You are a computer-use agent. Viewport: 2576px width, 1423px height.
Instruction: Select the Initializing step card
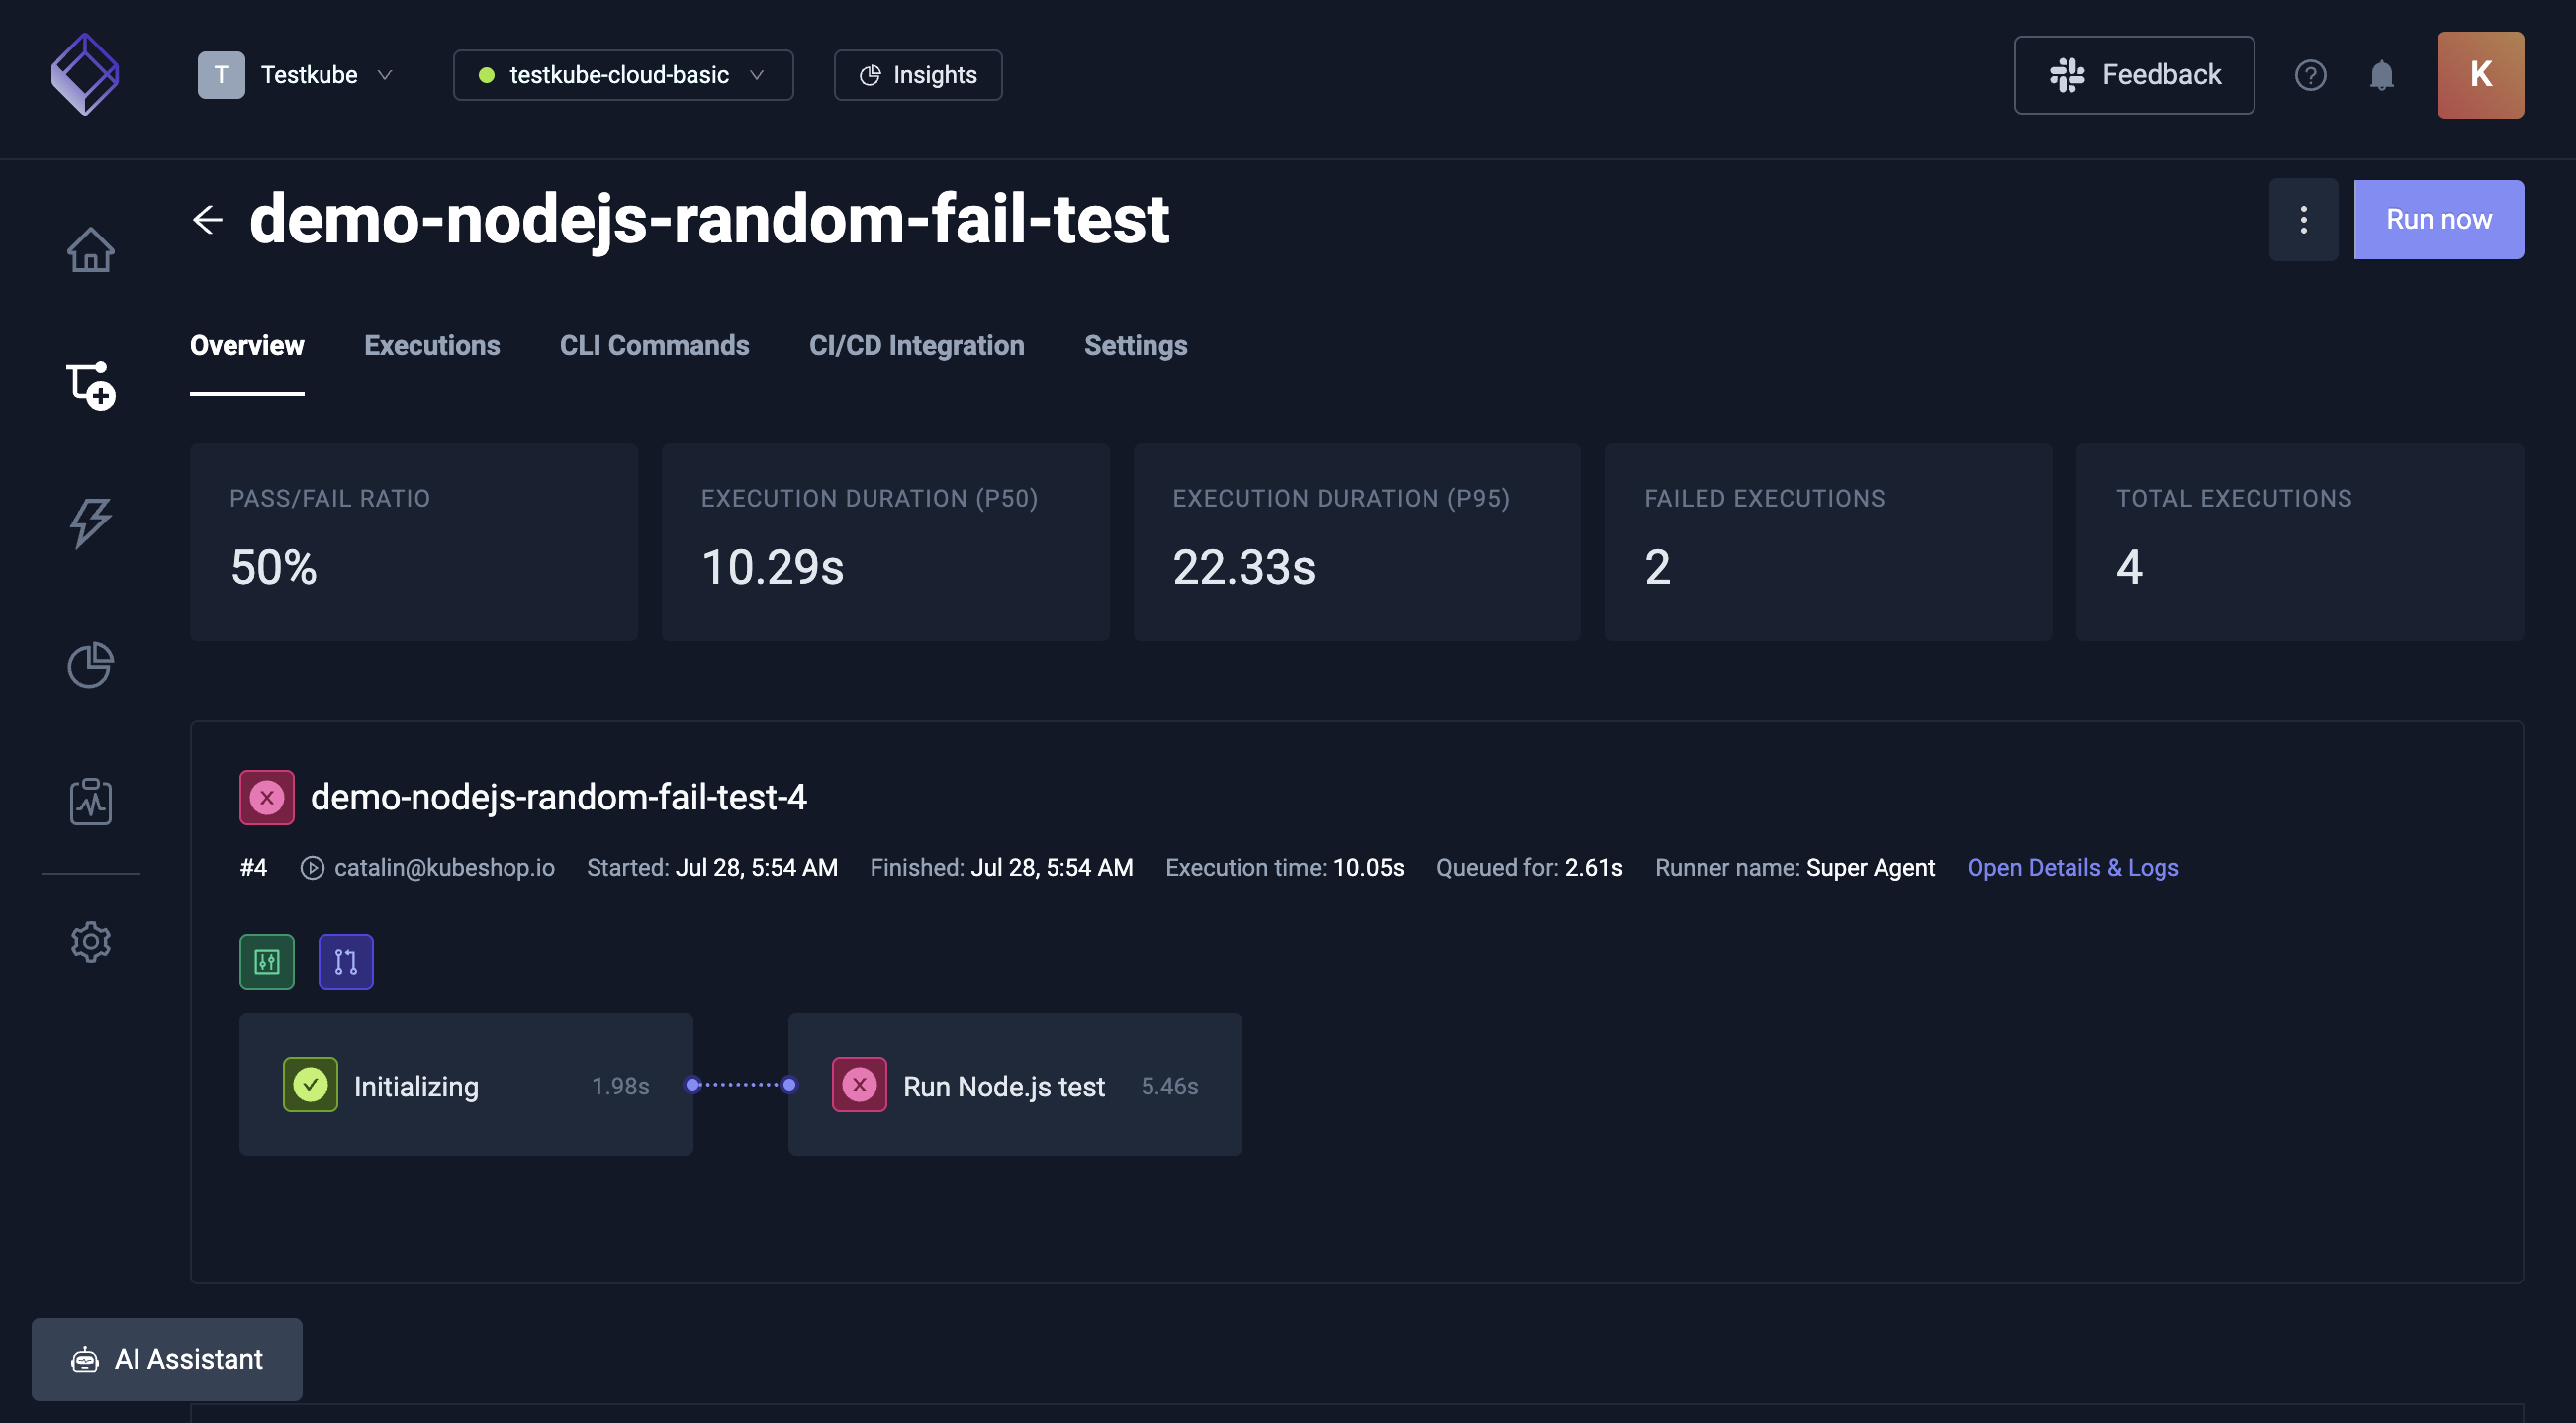coord(466,1084)
